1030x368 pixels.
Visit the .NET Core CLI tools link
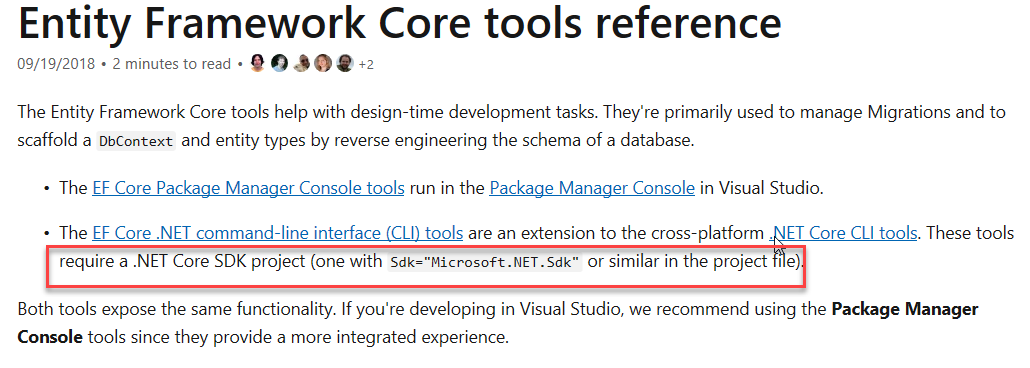click(843, 233)
